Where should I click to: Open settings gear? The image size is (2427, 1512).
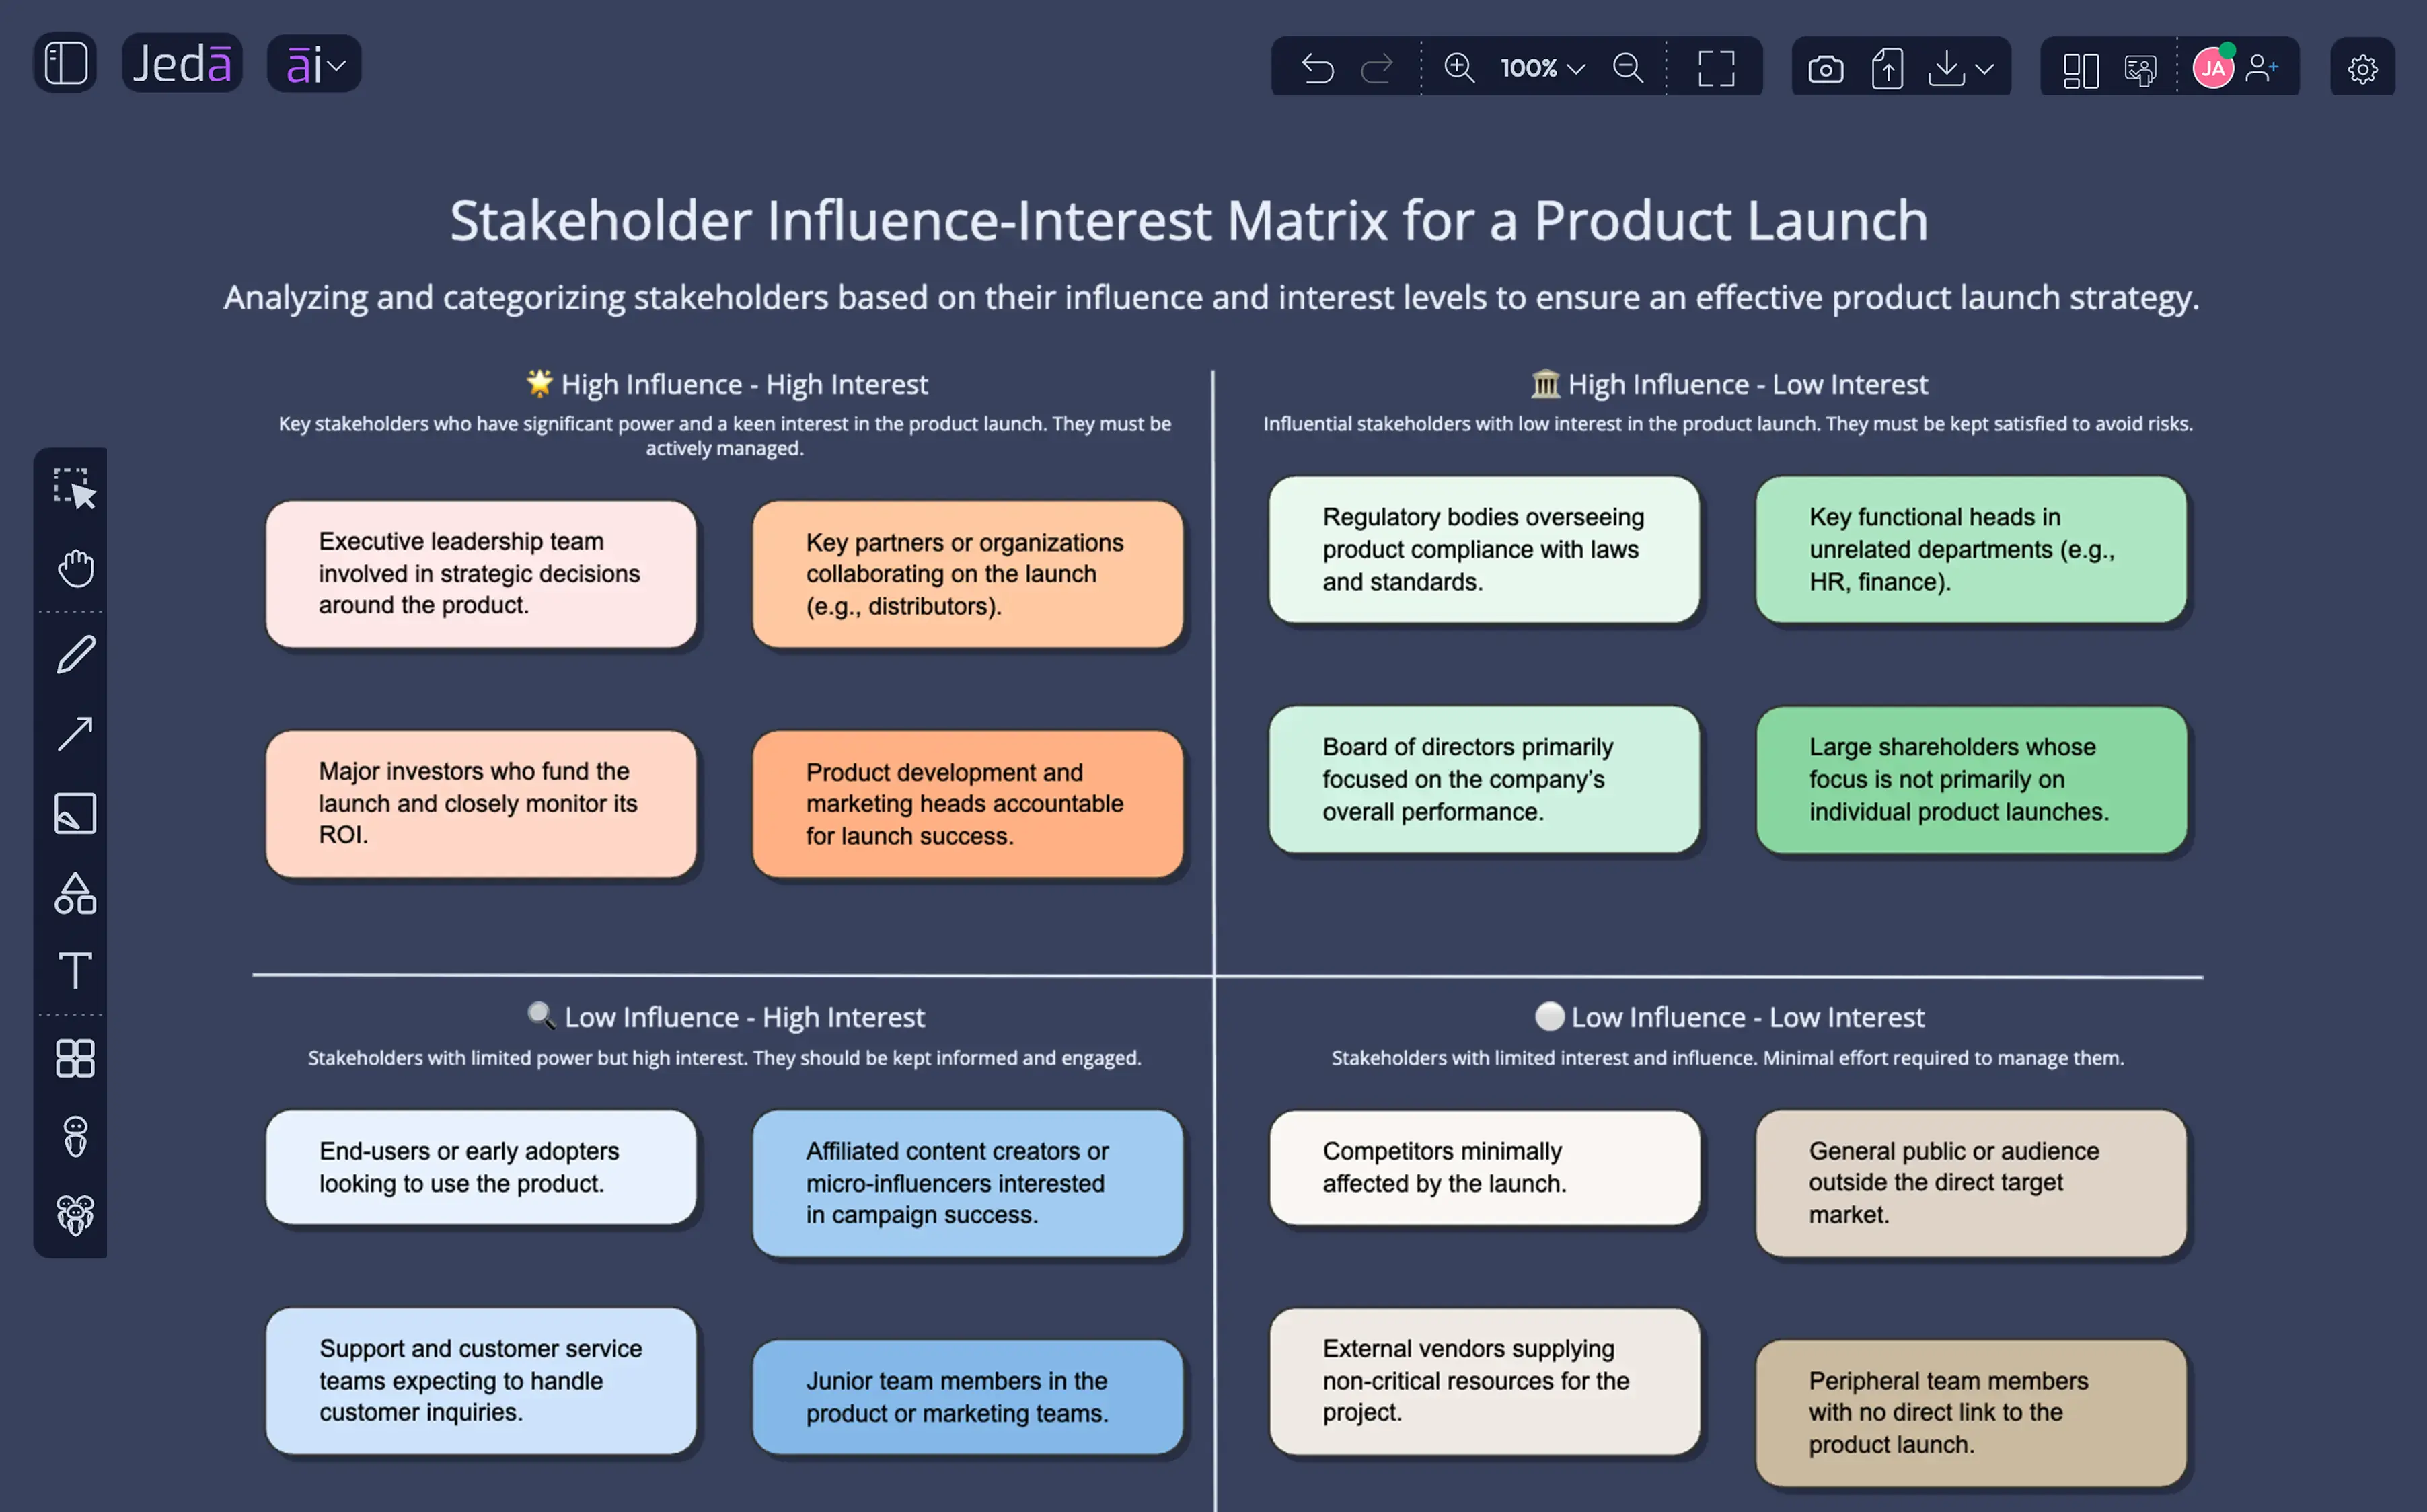pos(2362,69)
